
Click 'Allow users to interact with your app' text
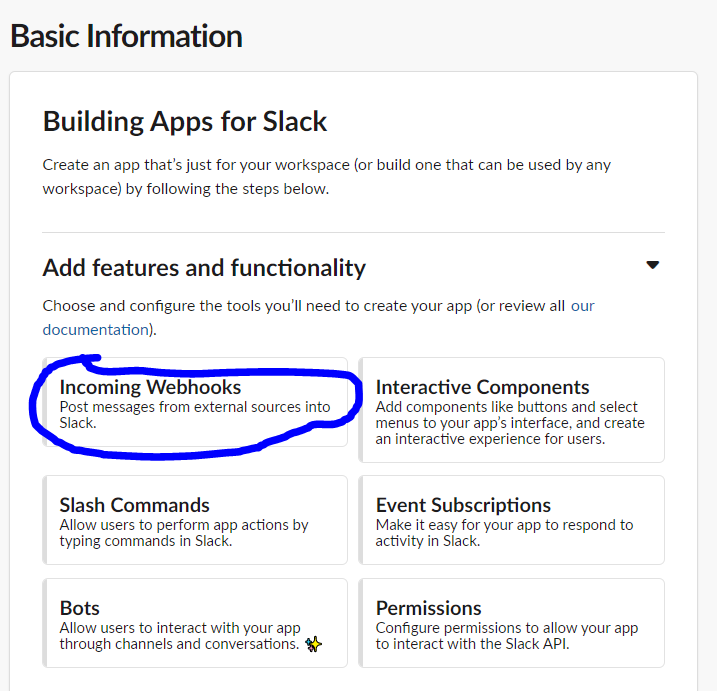(180, 636)
